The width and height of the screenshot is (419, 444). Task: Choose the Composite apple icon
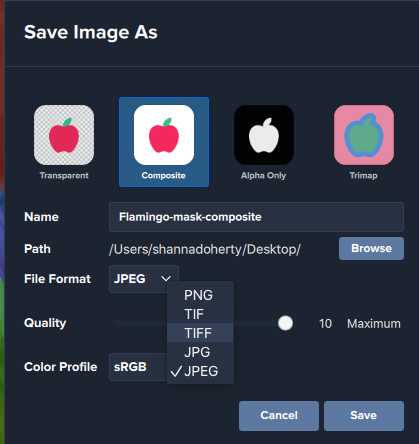164,135
